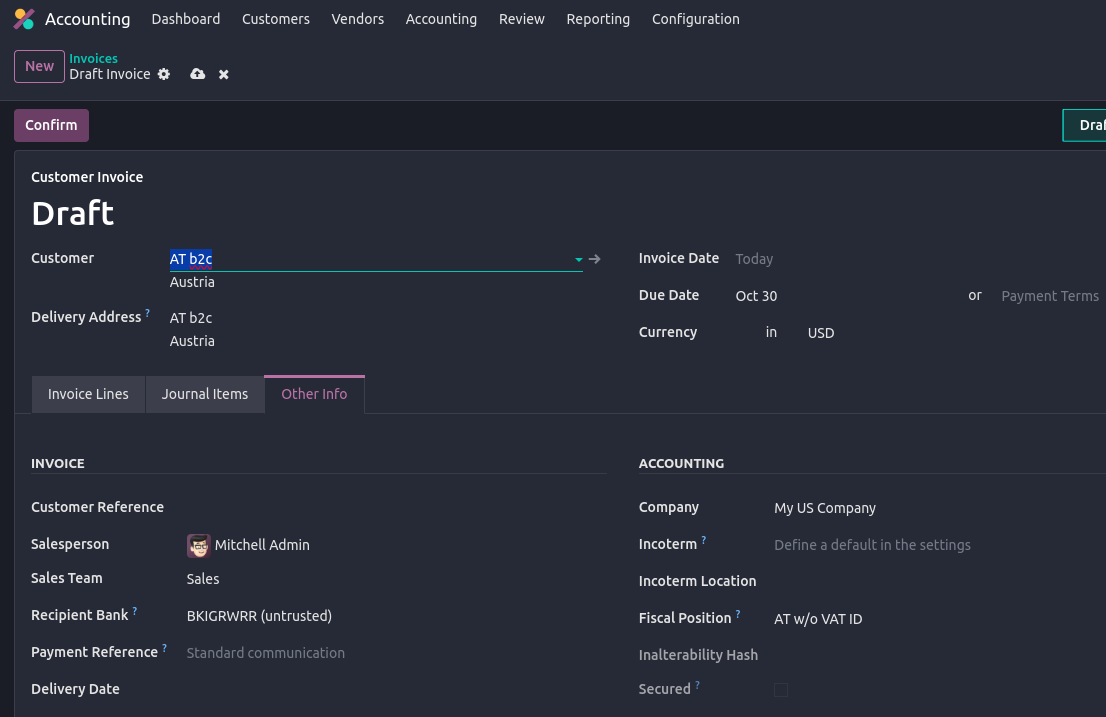Open the Reporting menu
Image resolution: width=1106 pixels, height=717 pixels.
(598, 19)
